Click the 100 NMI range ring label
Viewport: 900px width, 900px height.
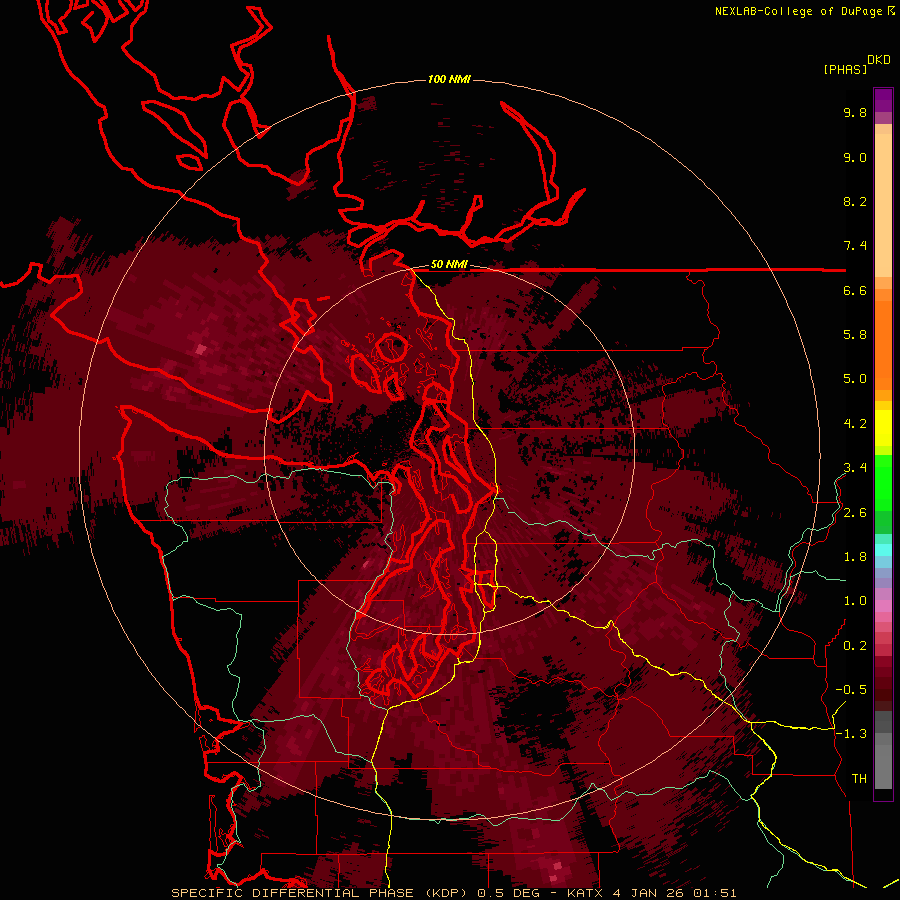[x=449, y=79]
